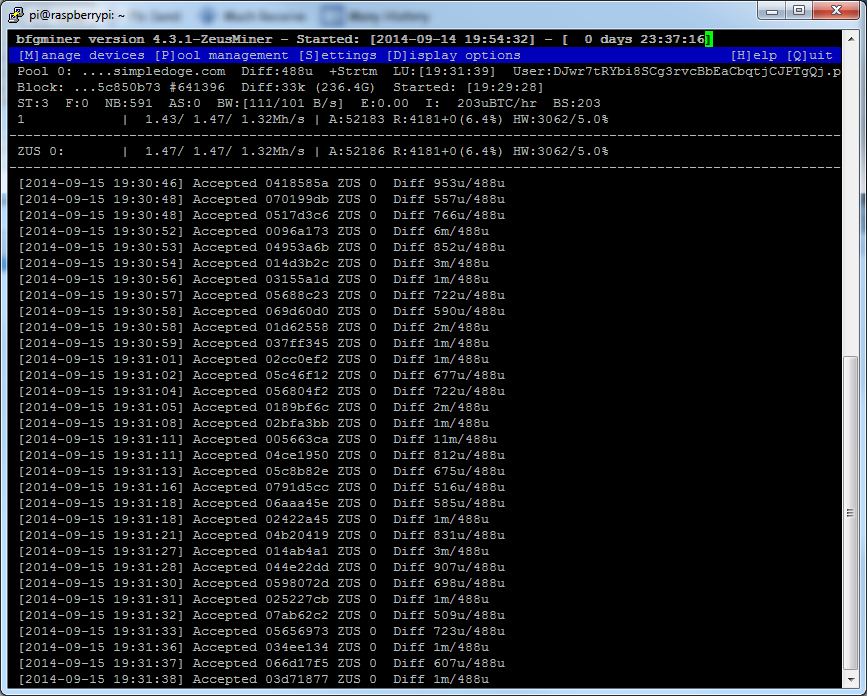The height and width of the screenshot is (696, 867).
Task: Click the log line Accepted 0418585a
Action: pos(260,184)
